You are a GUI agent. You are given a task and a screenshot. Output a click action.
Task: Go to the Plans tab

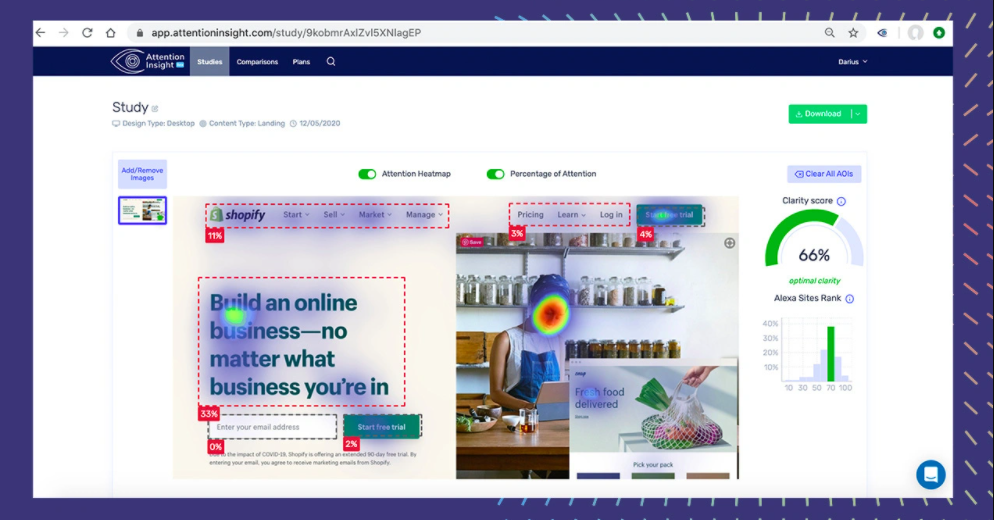pyautogui.click(x=301, y=62)
